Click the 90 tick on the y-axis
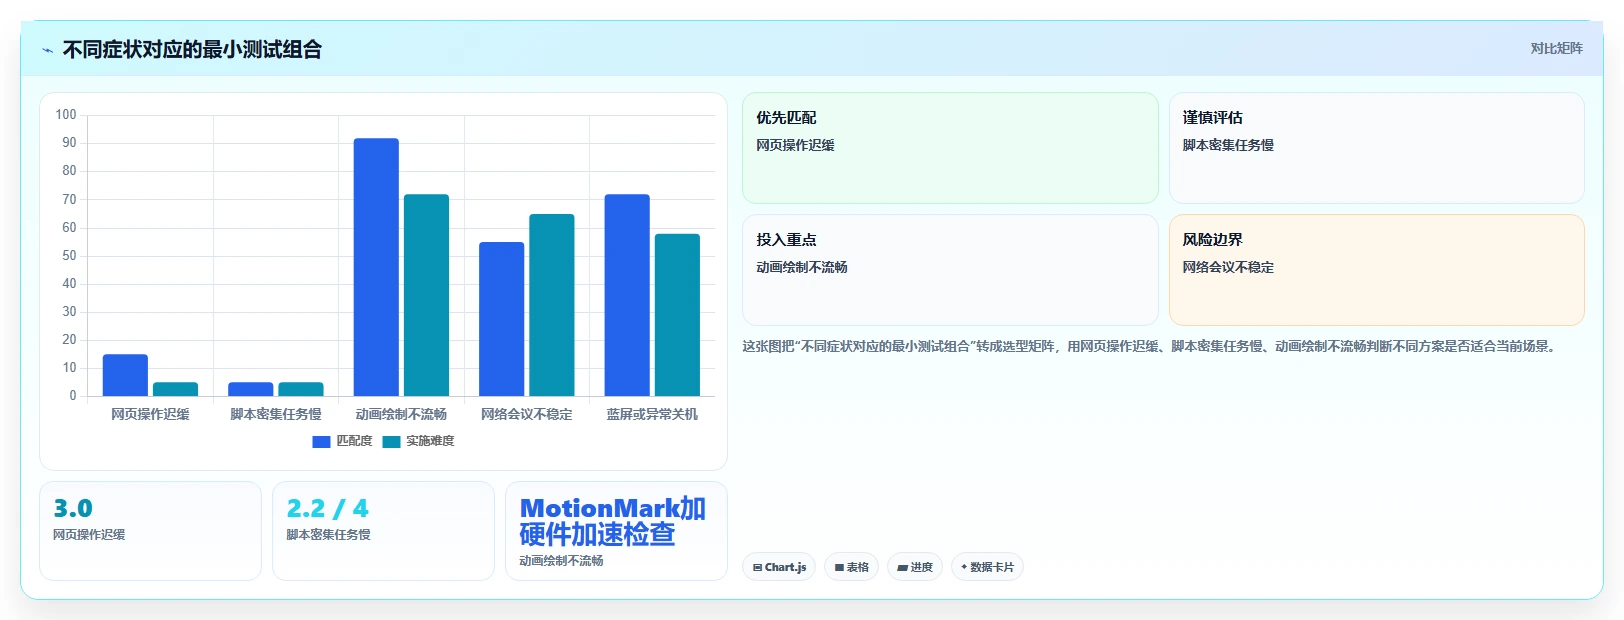The width and height of the screenshot is (1624, 620). point(69,143)
